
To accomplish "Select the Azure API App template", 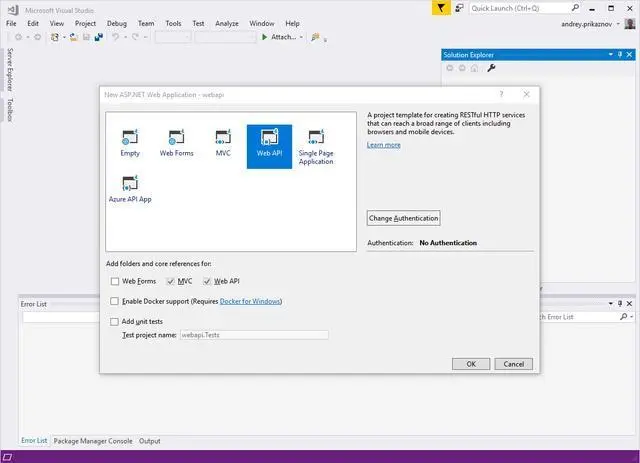I will 130,187.
